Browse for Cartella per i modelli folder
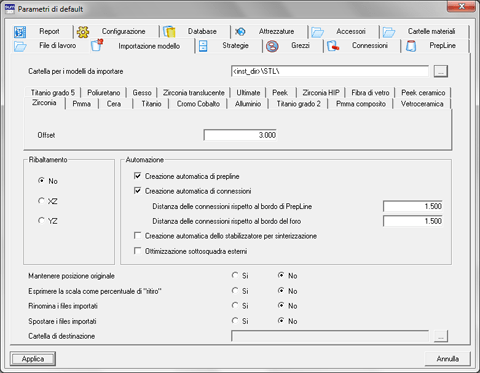This screenshot has height=373, width=480. (x=441, y=71)
